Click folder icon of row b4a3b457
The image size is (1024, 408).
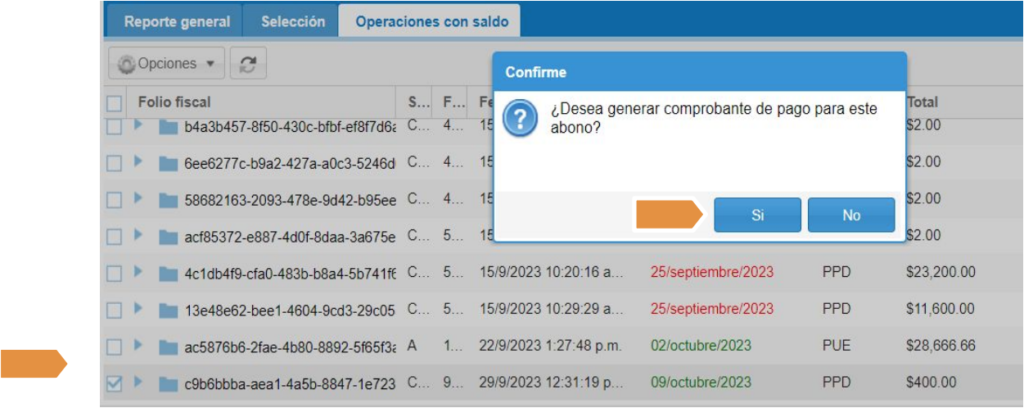click(167, 127)
